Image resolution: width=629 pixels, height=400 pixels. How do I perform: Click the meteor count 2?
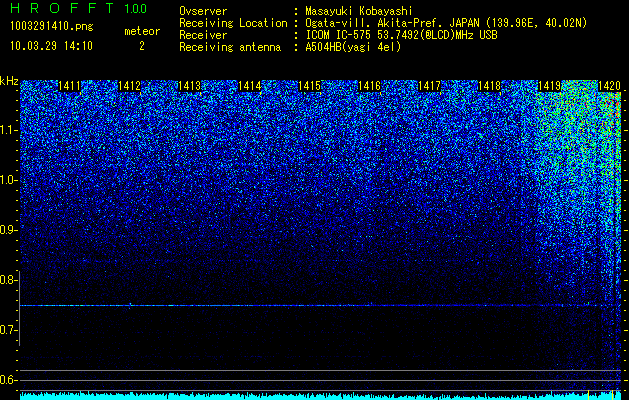pos(142,46)
